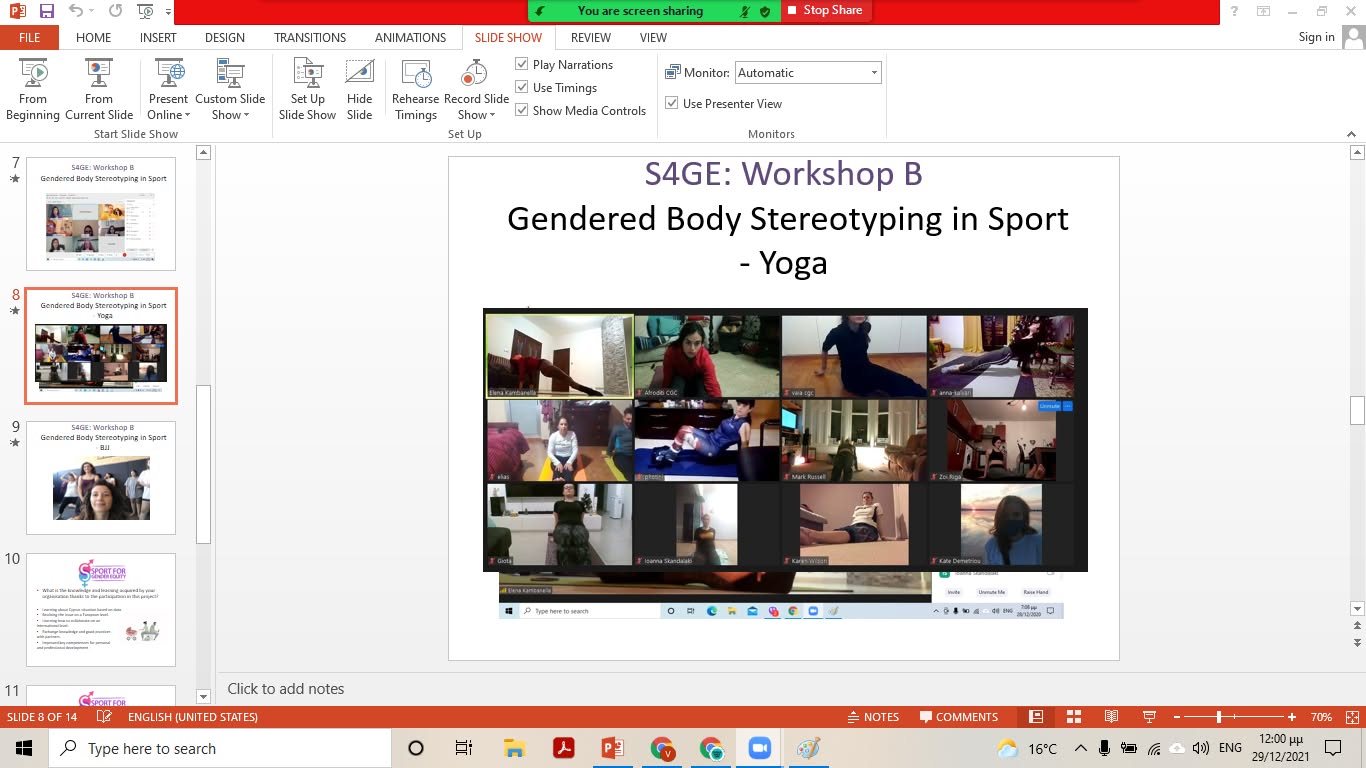Screen dimensions: 1366x768
Task: Disable Use Presenter View checkbox
Action: [x=672, y=103]
